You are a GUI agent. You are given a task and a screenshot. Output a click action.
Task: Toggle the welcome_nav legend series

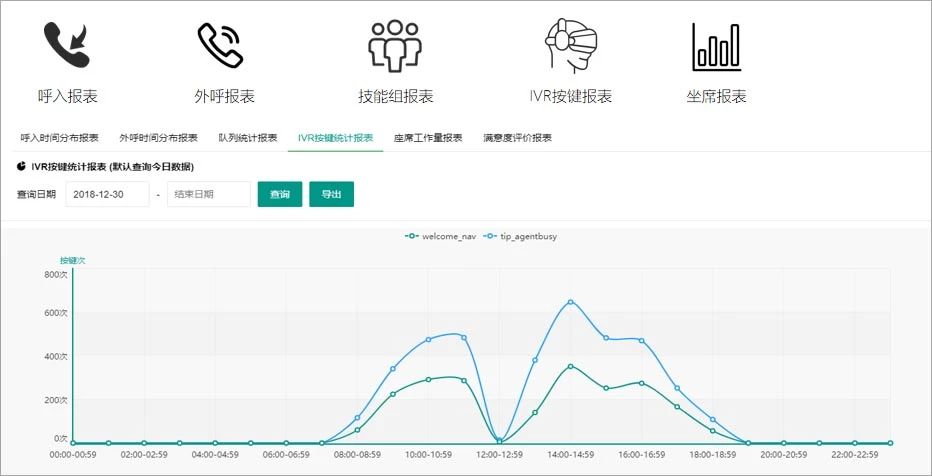pyautogui.click(x=440, y=236)
